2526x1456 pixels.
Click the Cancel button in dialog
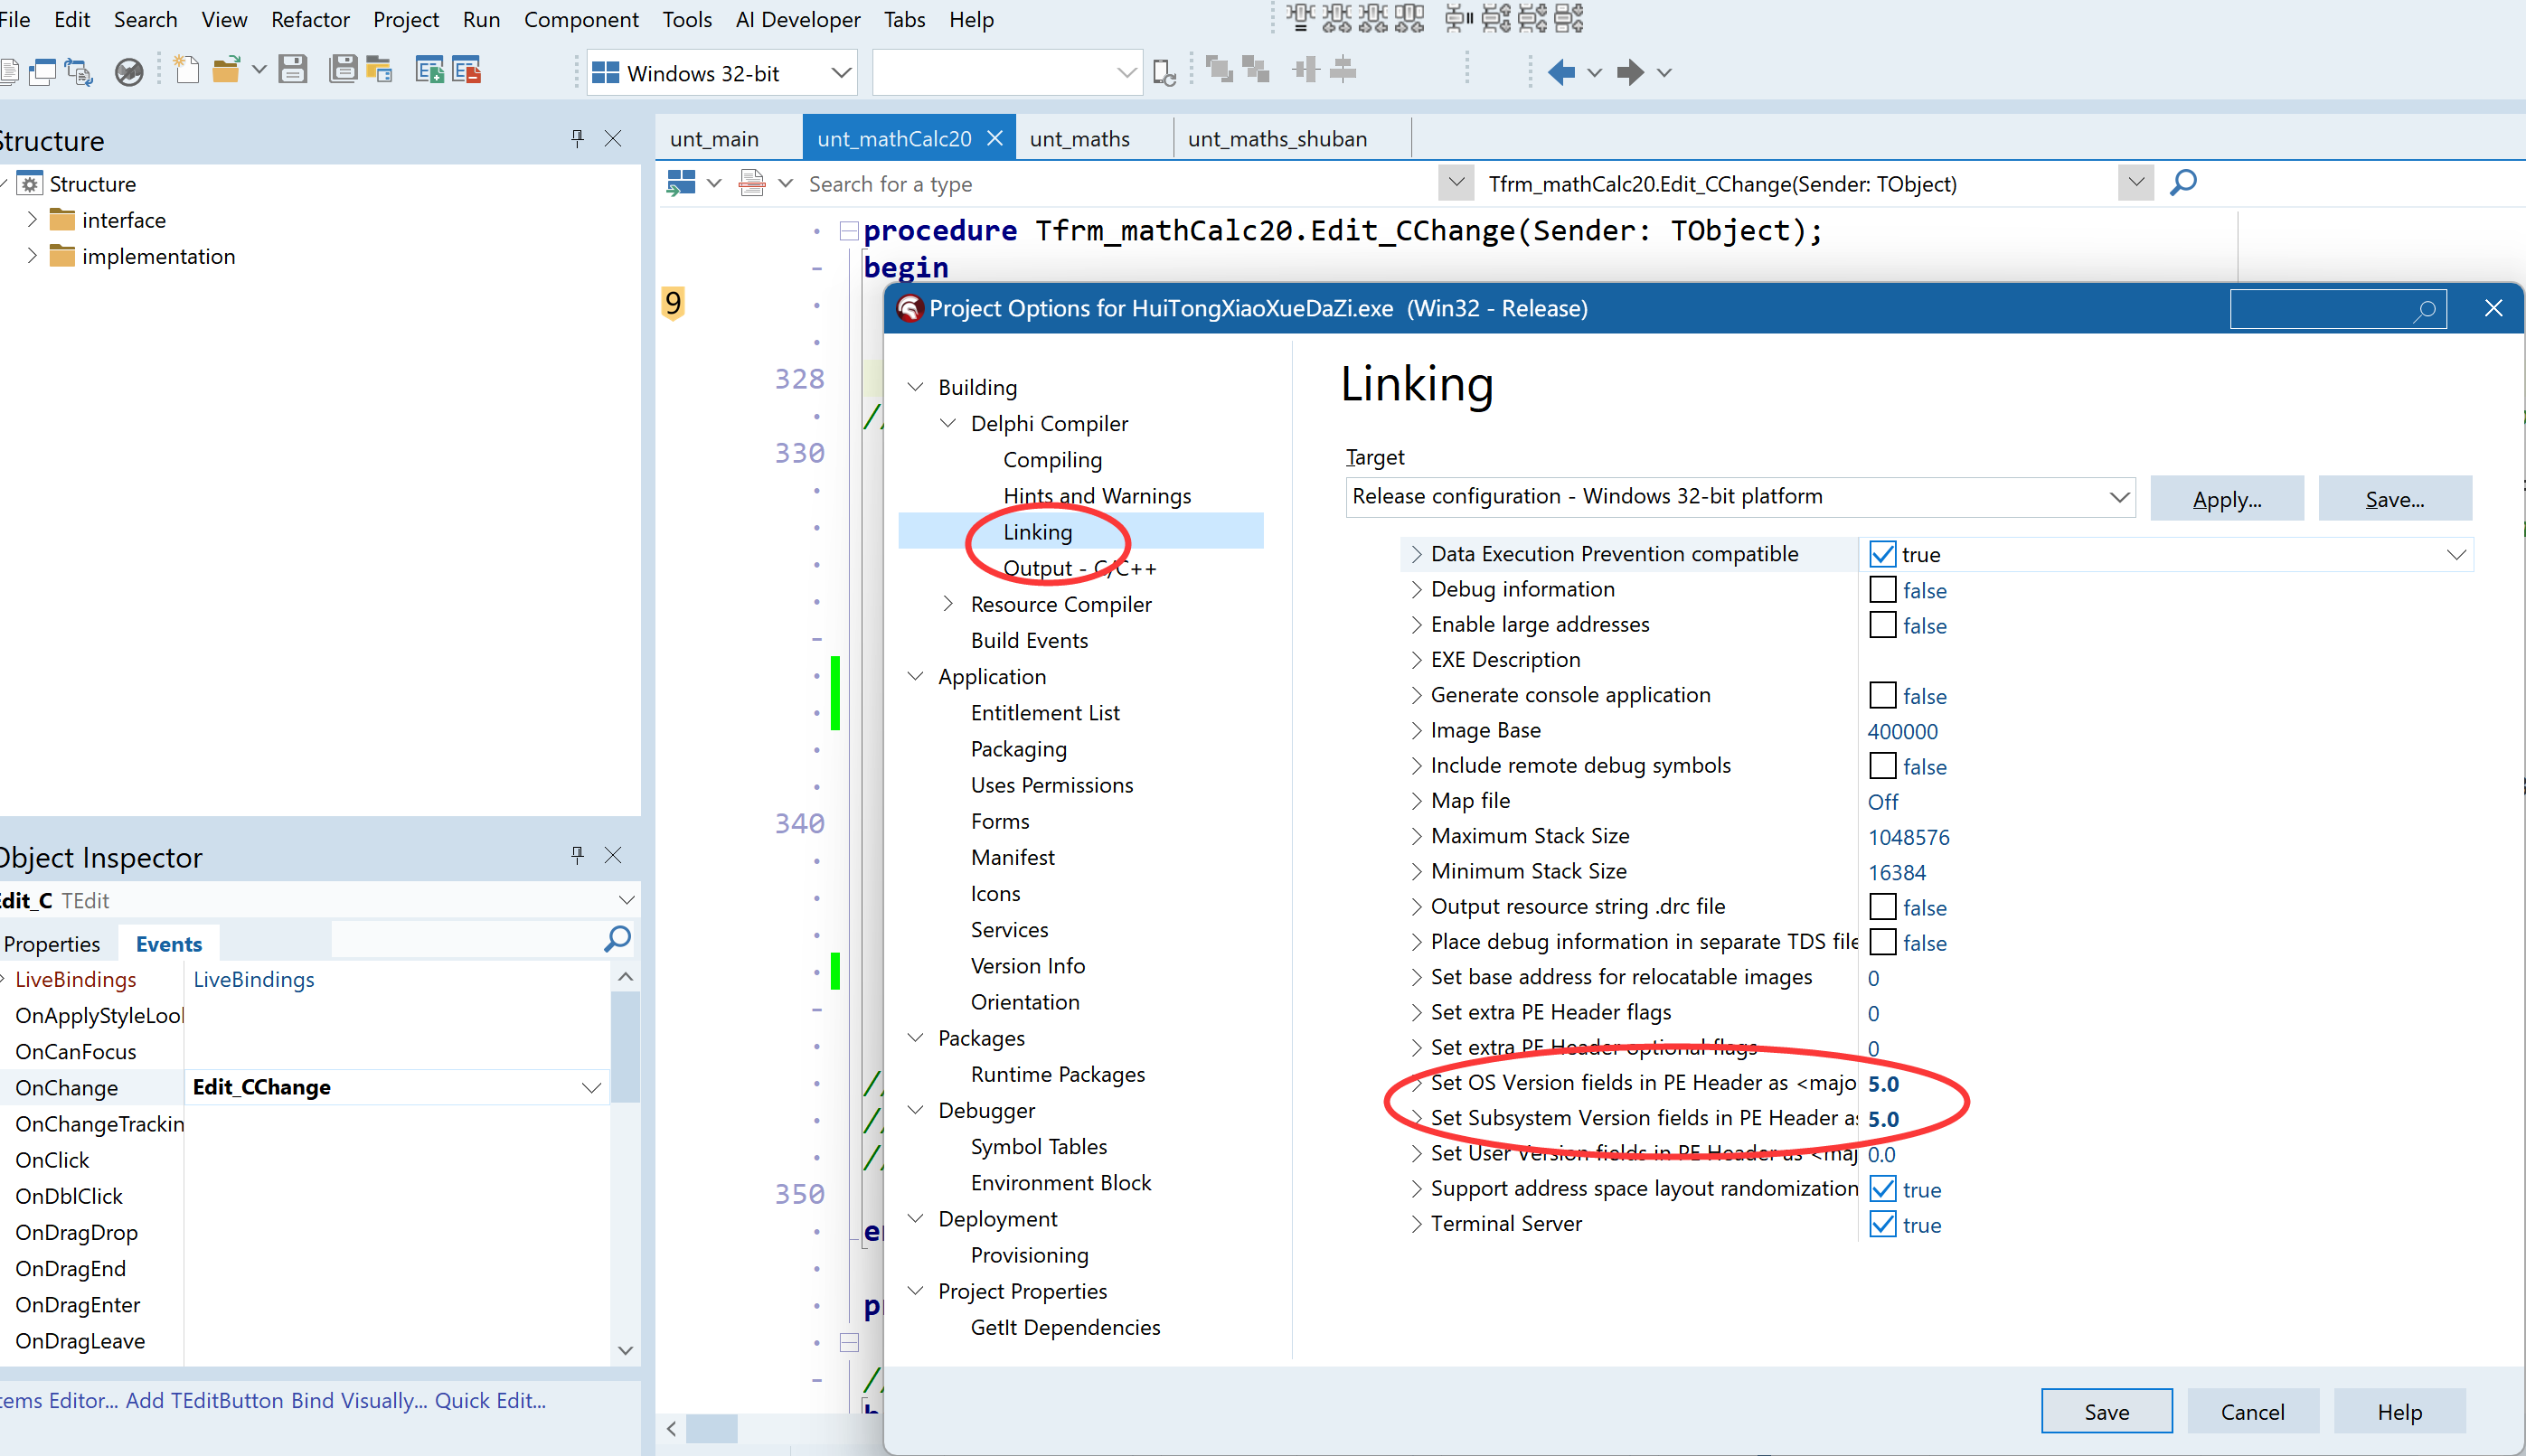[x=2252, y=1411]
